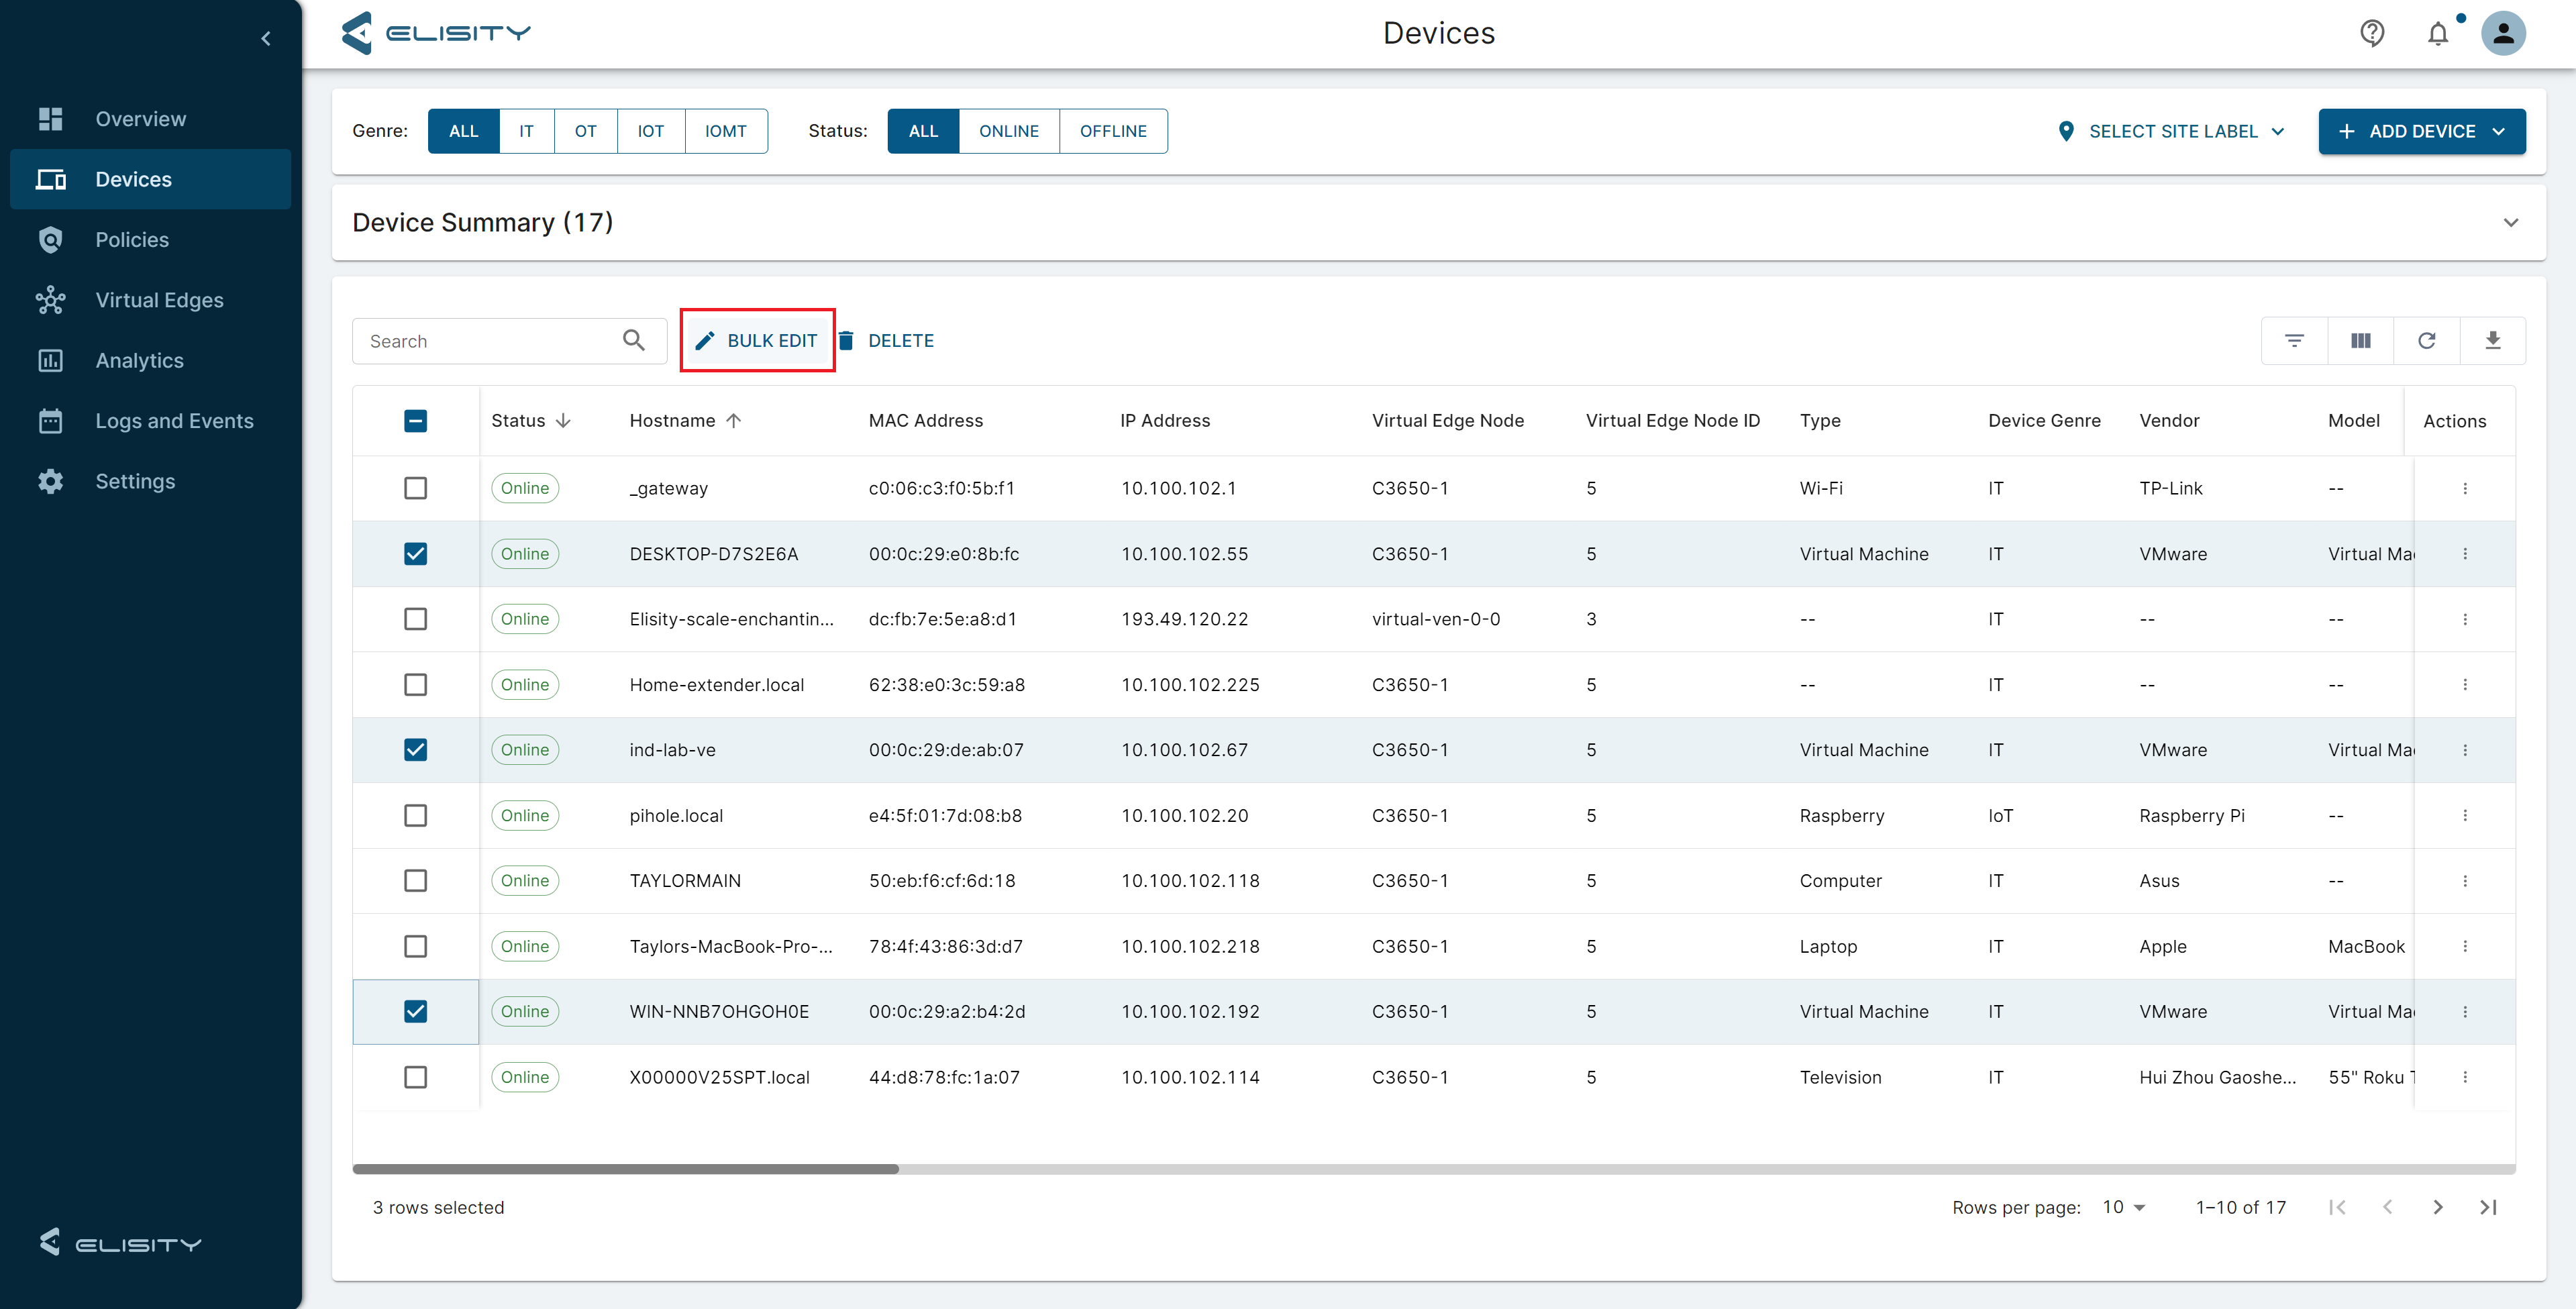The image size is (2576, 1309).
Task: Switch genre filter to IOT
Action: click(651, 131)
